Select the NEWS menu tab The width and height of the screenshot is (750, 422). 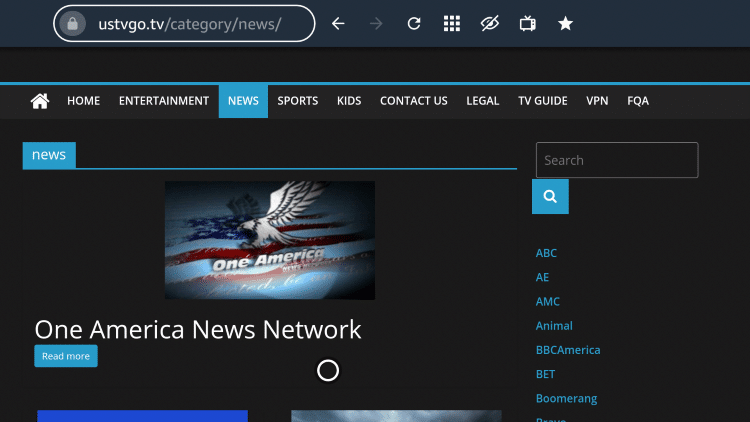click(243, 101)
